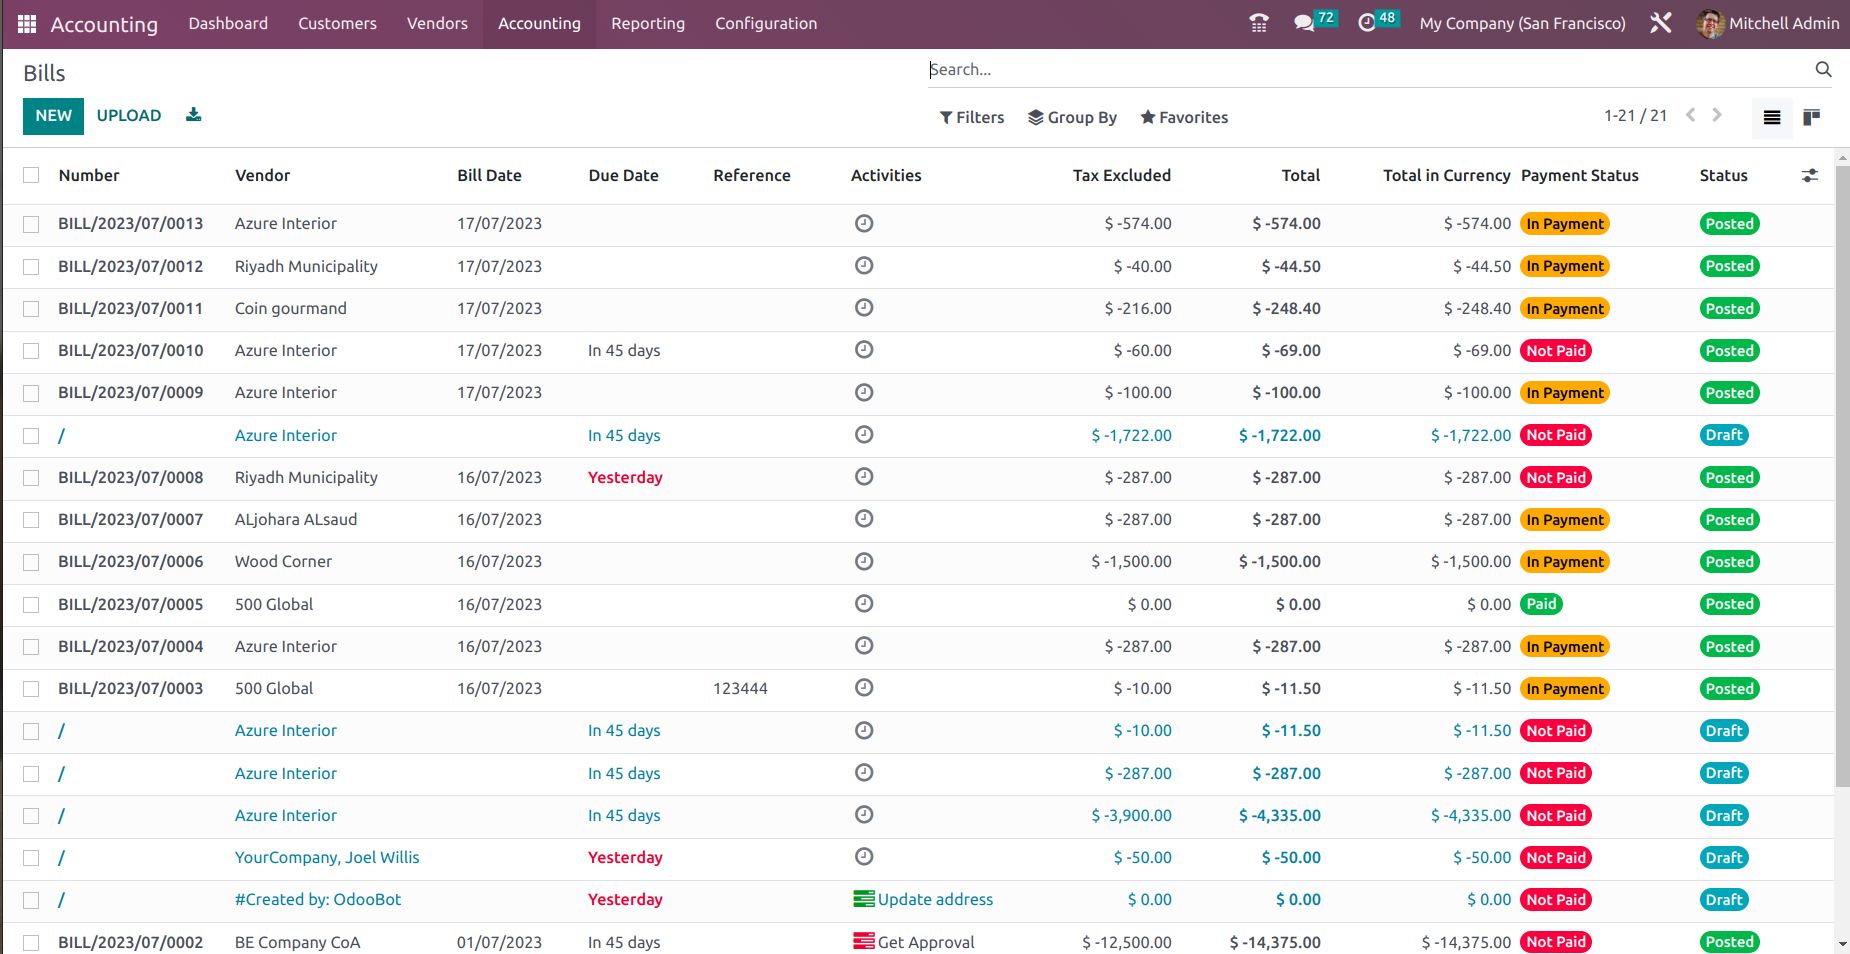The width and height of the screenshot is (1850, 954).
Task: Click the export records download icon
Action: click(x=192, y=114)
